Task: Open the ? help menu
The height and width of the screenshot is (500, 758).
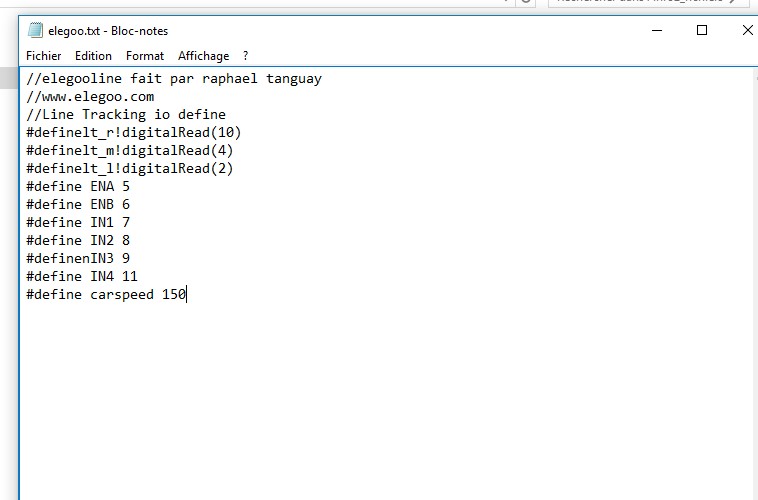Action: [x=246, y=56]
